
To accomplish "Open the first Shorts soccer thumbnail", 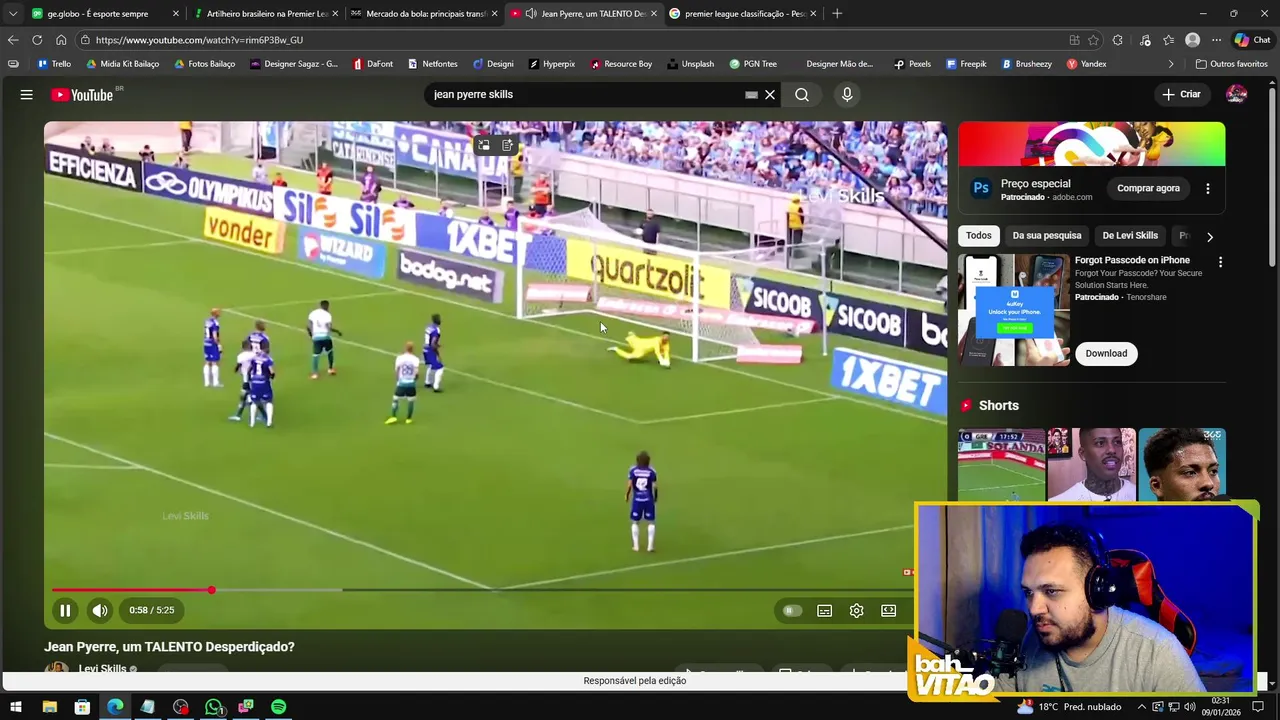I will (x=1001, y=464).
